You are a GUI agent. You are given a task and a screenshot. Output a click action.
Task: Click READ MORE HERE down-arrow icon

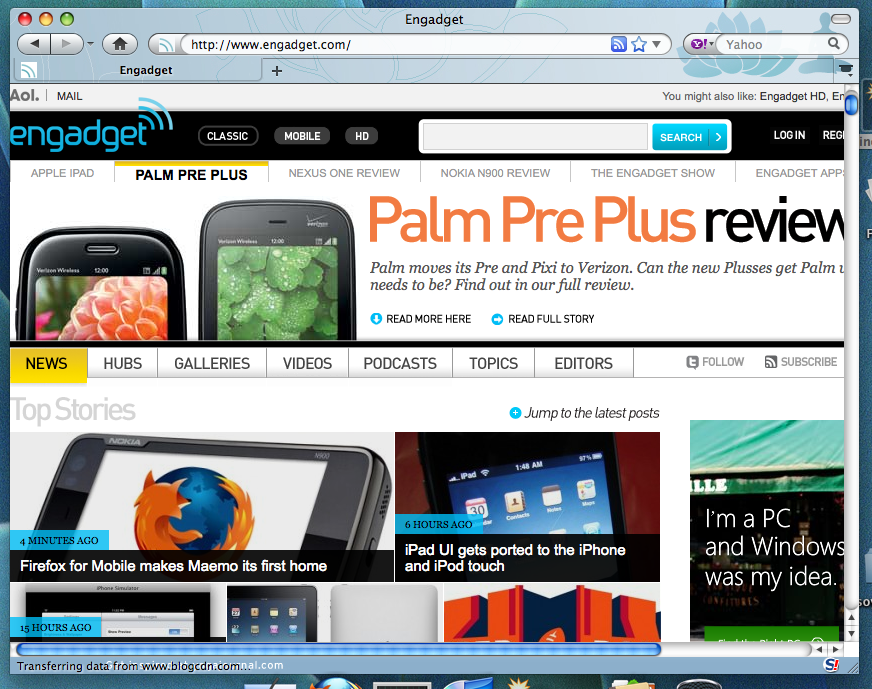[376, 319]
